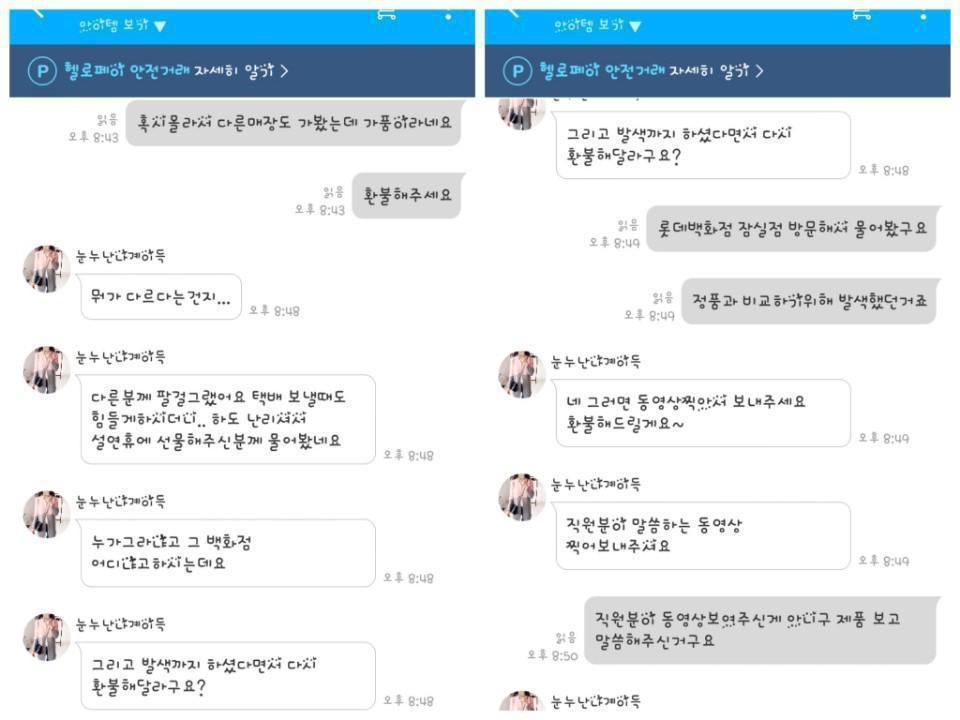The image size is (960, 720).
Task: Open avatar beside the 뭐가 다르다는건지 message
Action: (47, 269)
